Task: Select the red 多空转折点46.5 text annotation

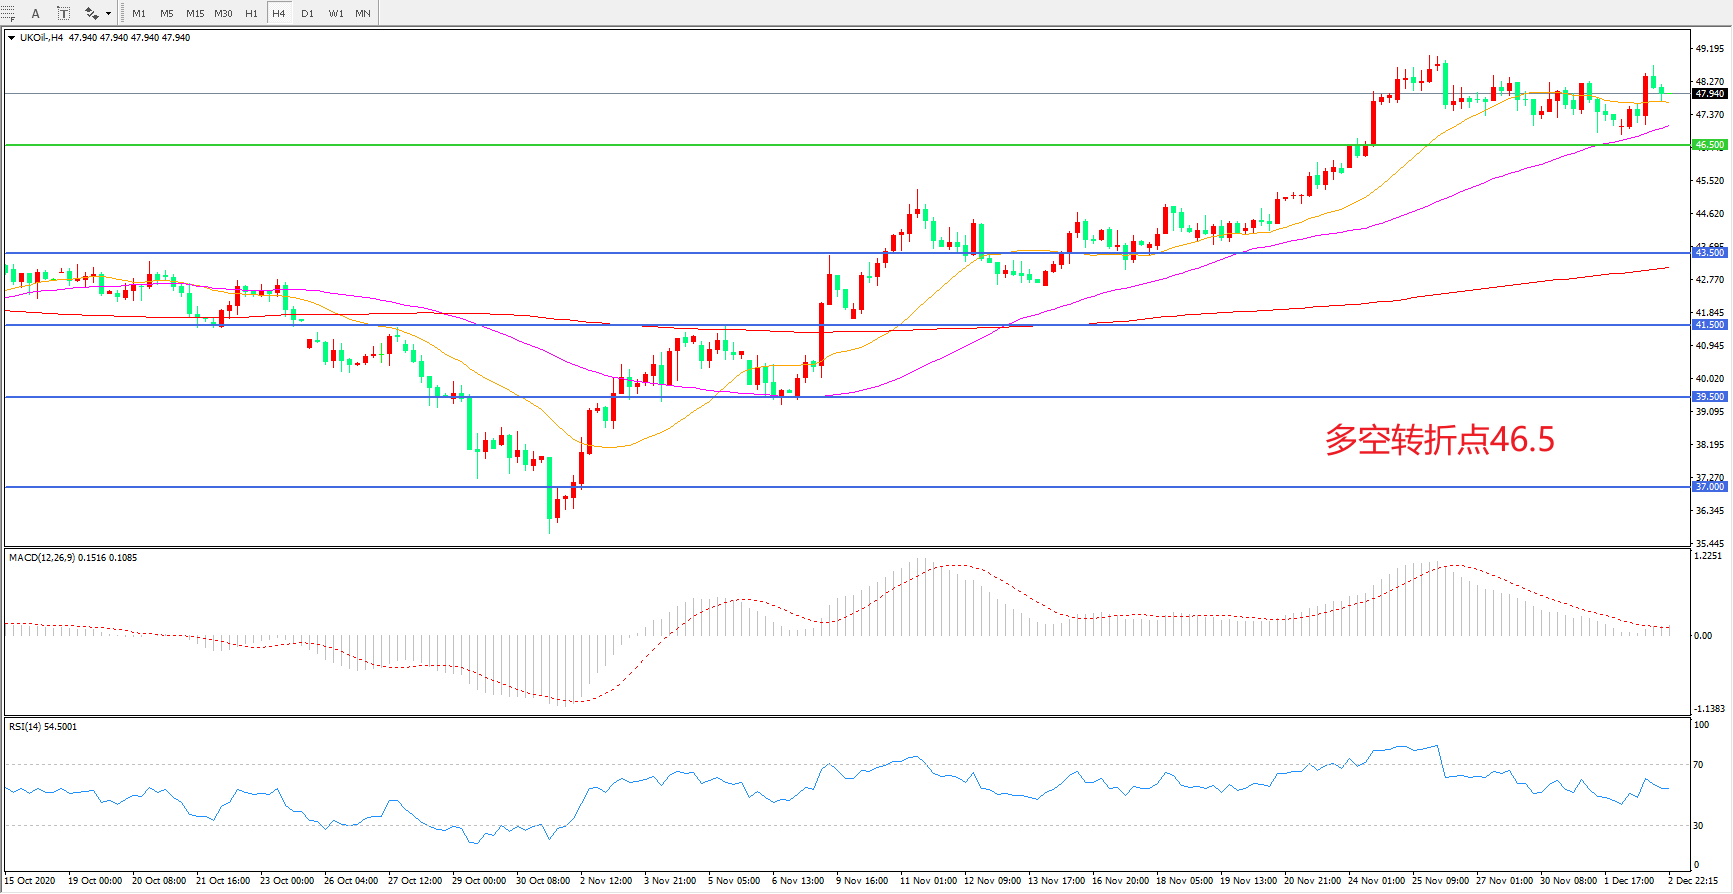Action: pyautogui.click(x=1439, y=440)
